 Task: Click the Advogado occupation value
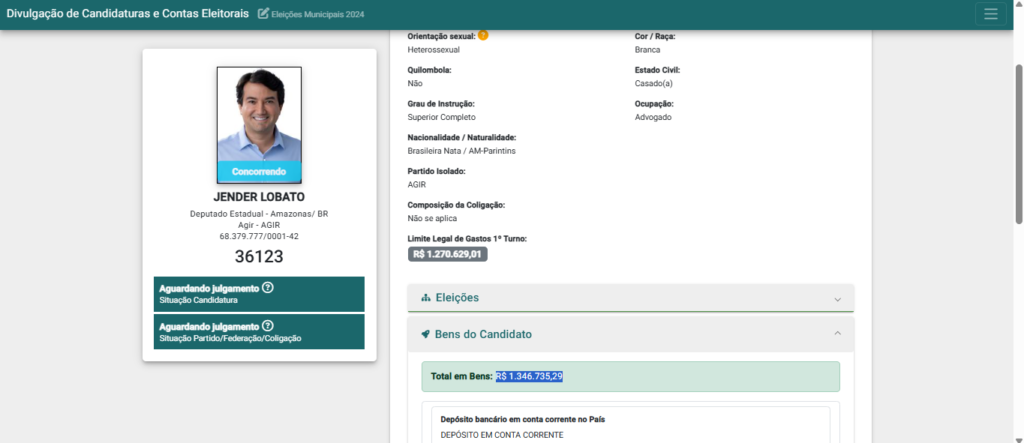[653, 118]
